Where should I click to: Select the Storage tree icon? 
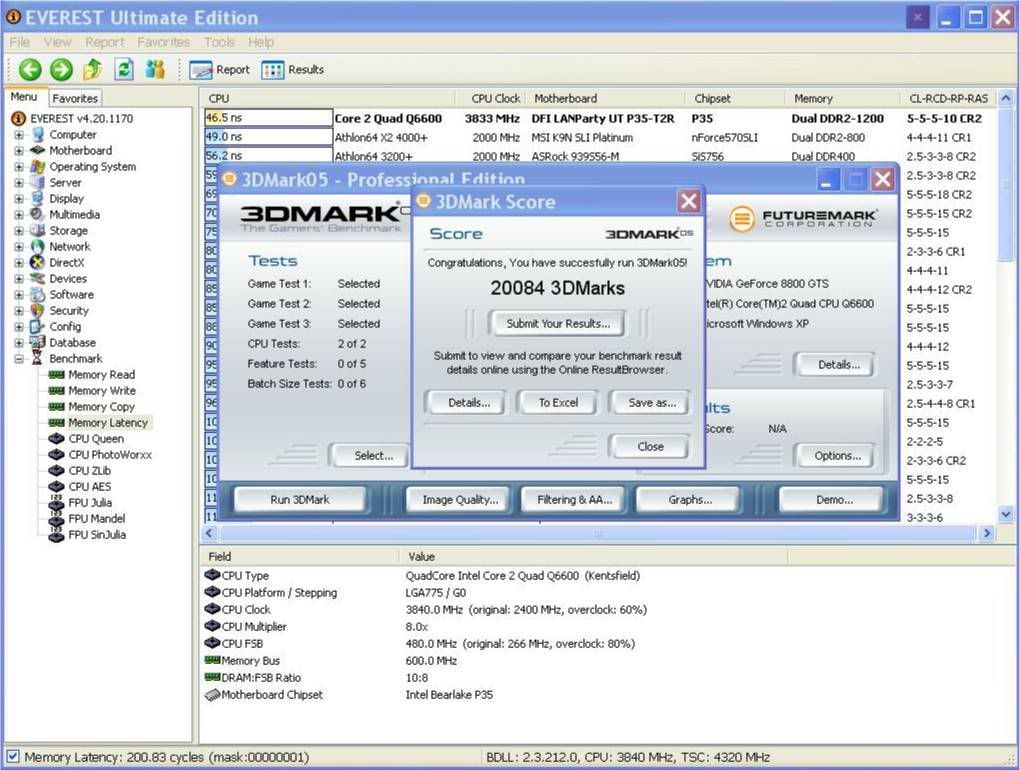pos(38,231)
